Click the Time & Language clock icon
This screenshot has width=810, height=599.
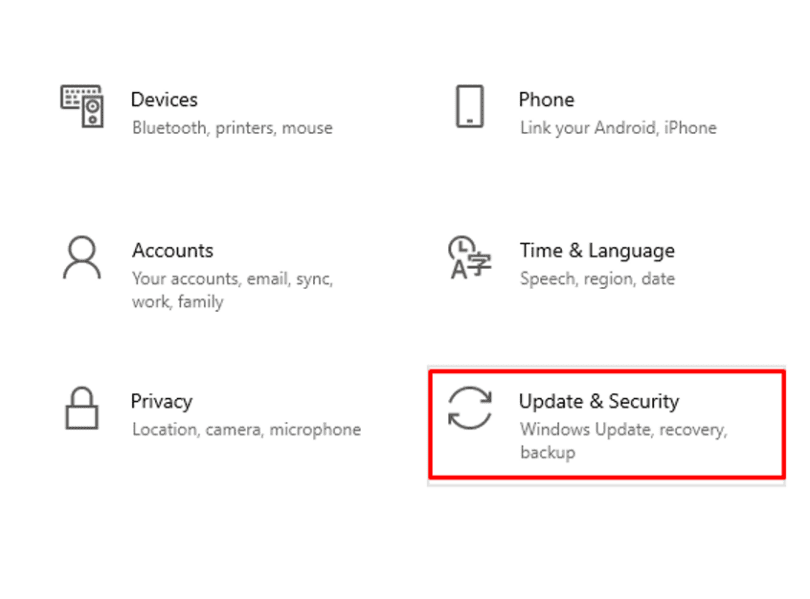pyautogui.click(x=467, y=259)
